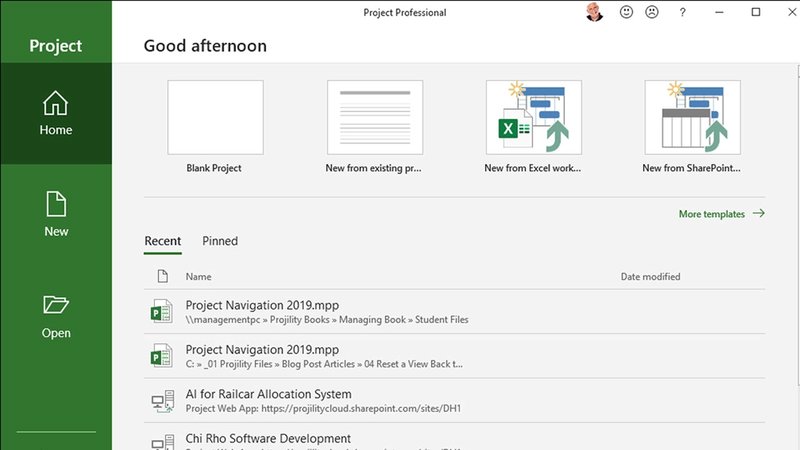Viewport: 800px width, 450px height.
Task: Click the frowning face feedback icon
Action: (x=652, y=13)
